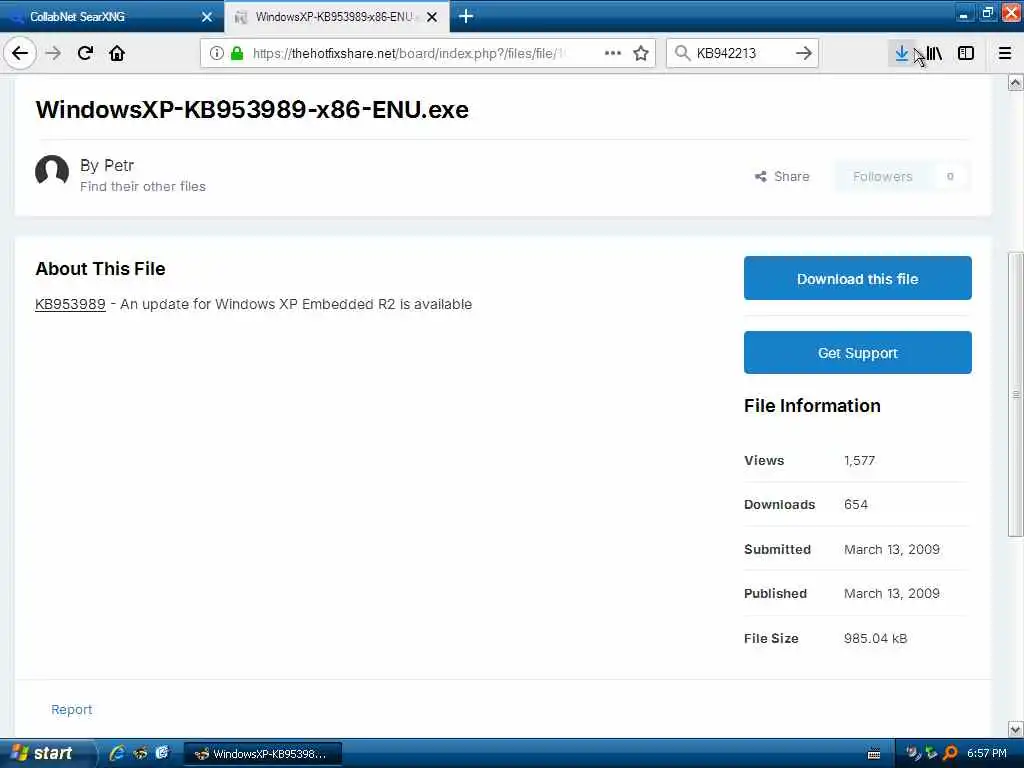Open a new tab with plus
The height and width of the screenshot is (768, 1024).
click(466, 16)
